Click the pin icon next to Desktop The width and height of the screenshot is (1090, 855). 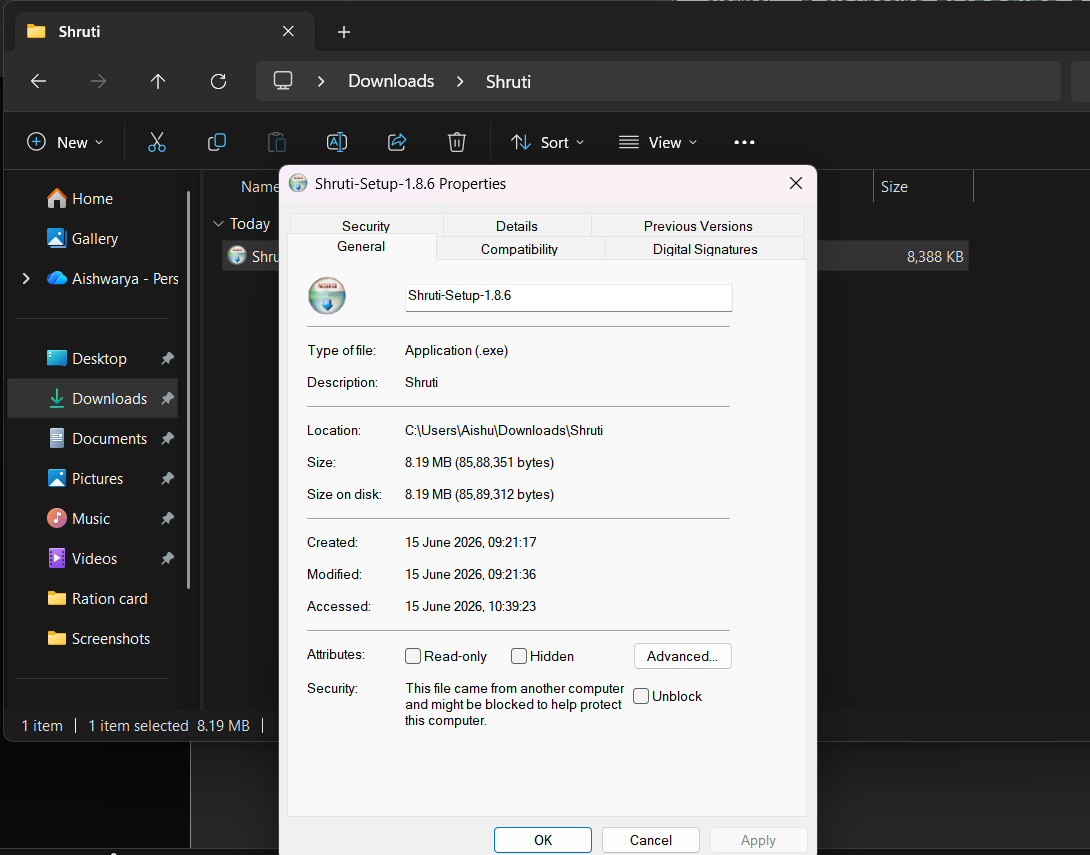pyautogui.click(x=168, y=359)
